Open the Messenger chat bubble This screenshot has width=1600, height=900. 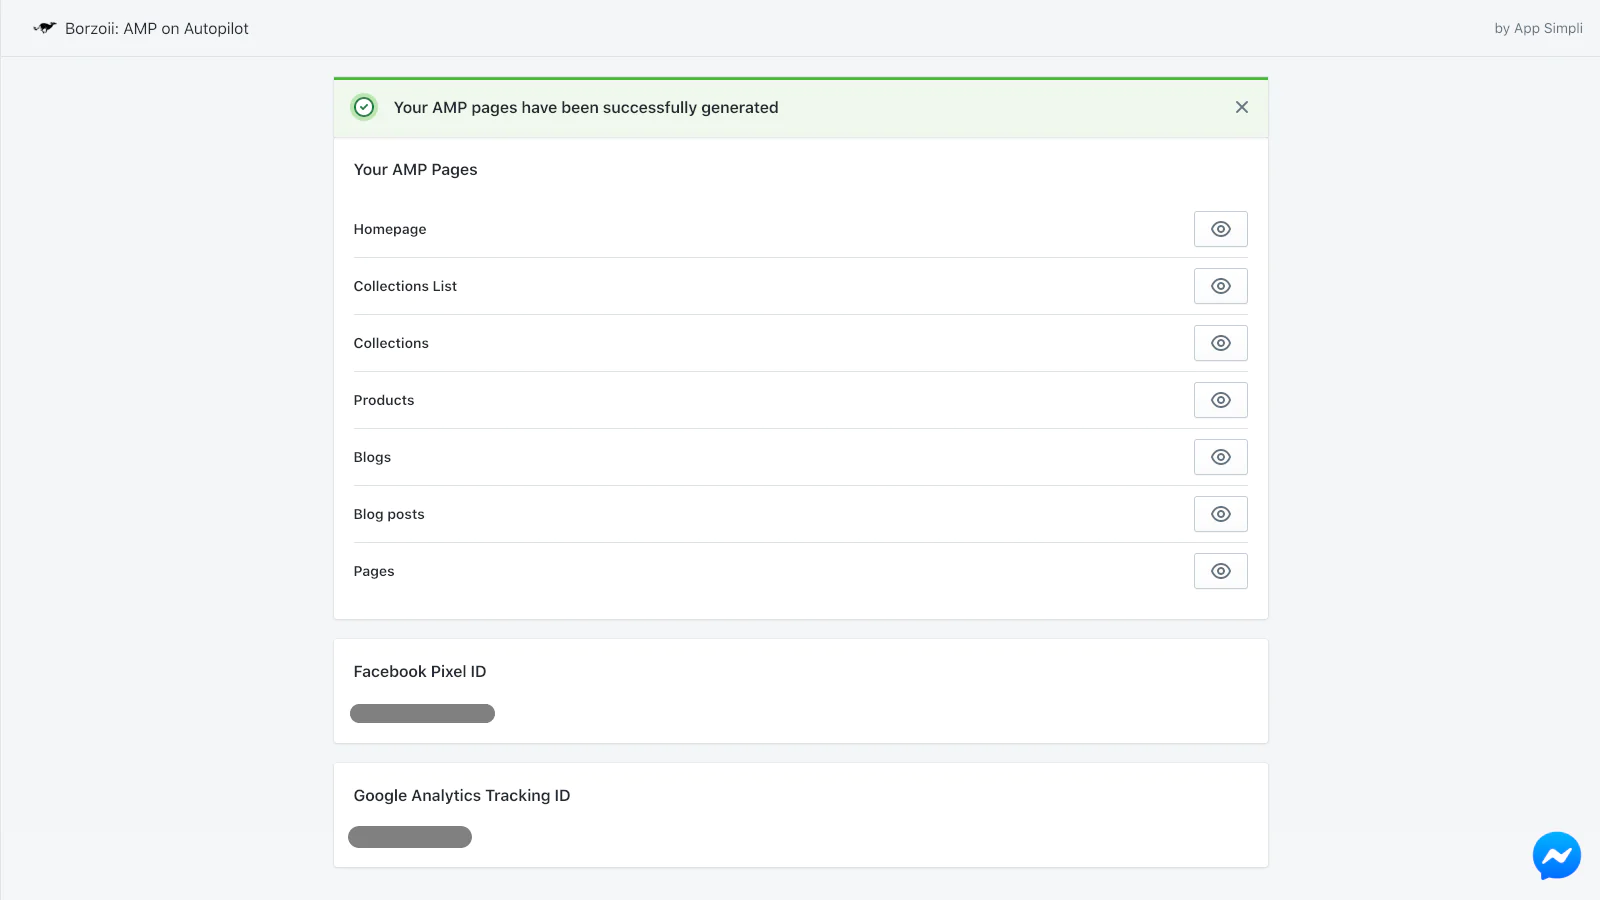click(1557, 856)
